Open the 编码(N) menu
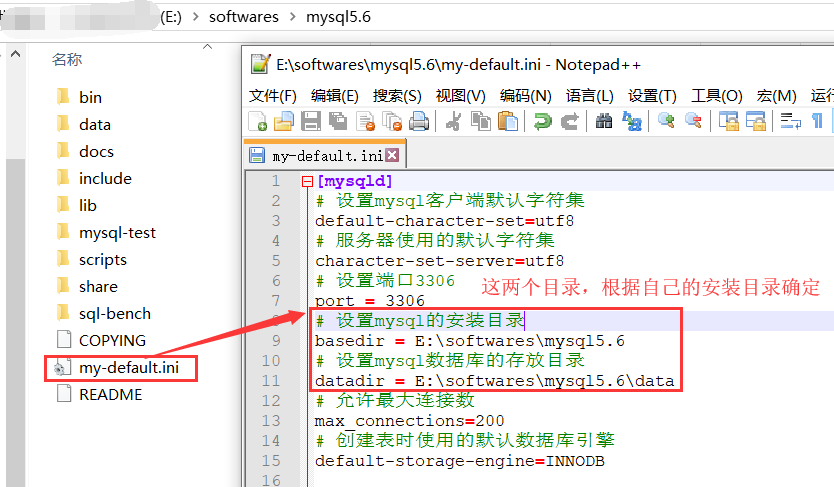This screenshot has height=487, width=834. 526,96
